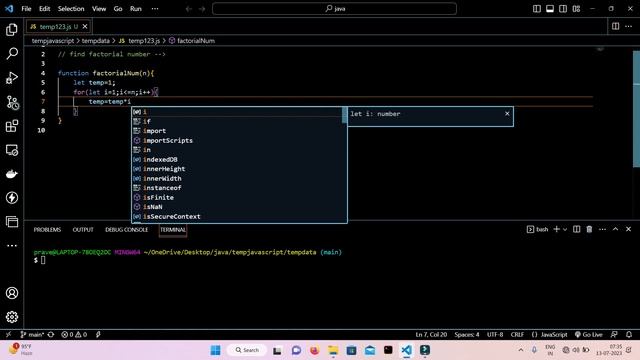Create a new terminal with plus
This screenshot has width=640, height=360.
point(556,229)
